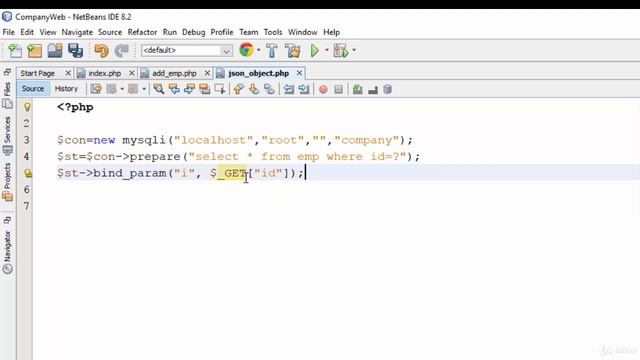Open the Window menu
Screen dimensions: 640x360
[302, 32]
